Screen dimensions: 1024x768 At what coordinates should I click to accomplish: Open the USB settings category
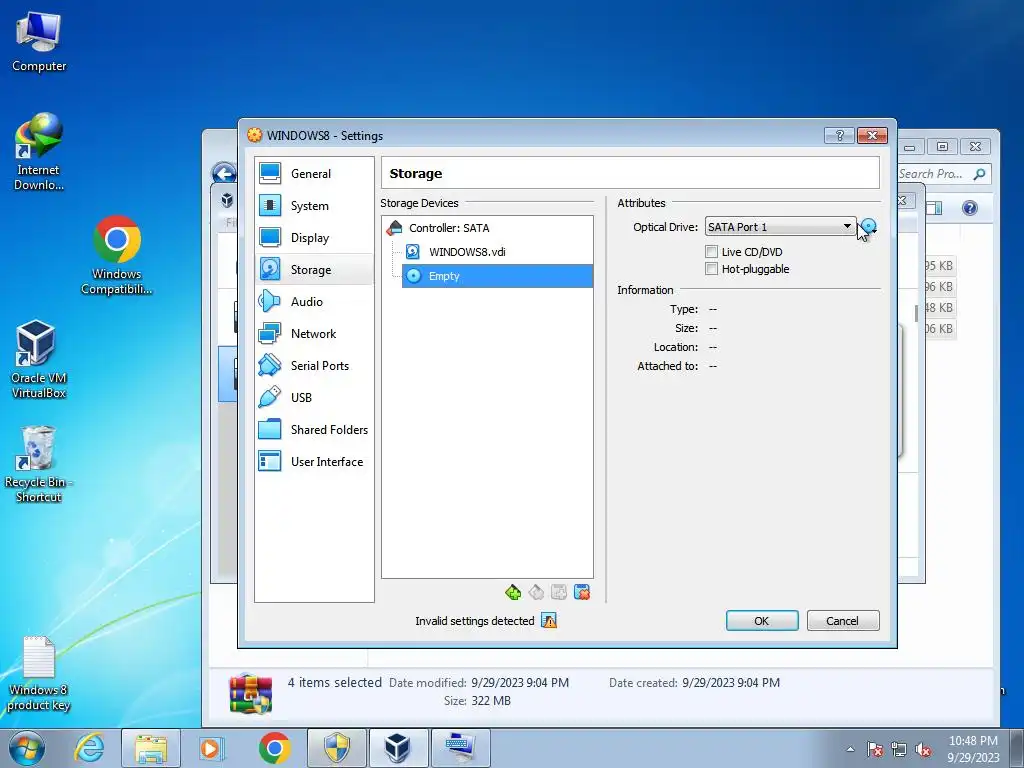[x=313, y=398]
